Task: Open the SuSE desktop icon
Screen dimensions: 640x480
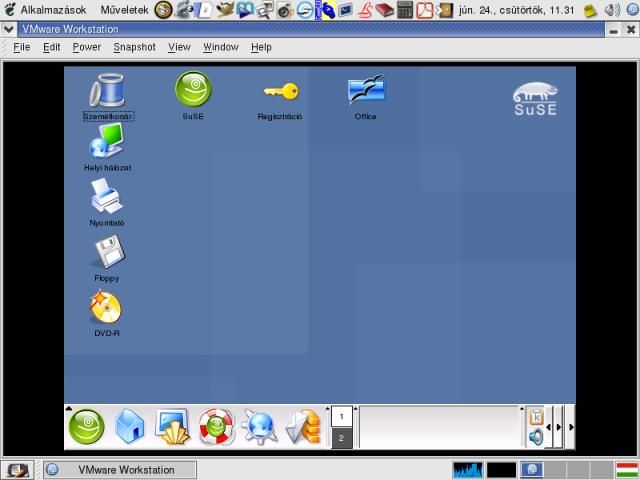Action: pos(193,90)
